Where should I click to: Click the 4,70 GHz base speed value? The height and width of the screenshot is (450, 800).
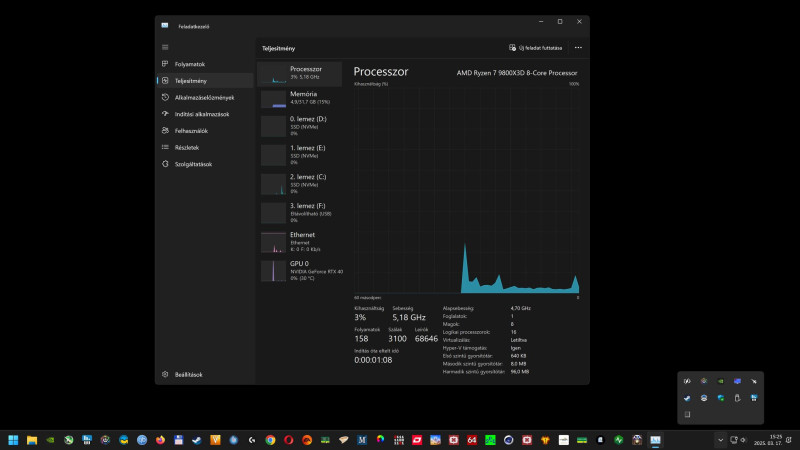click(x=520, y=308)
